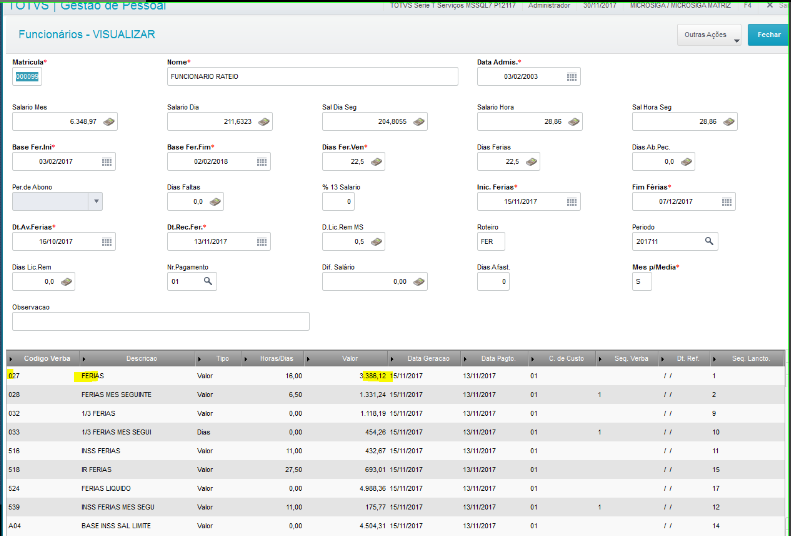Click value 4.988,36 in Valor column
This screenshot has width=791, height=536.
point(373,489)
